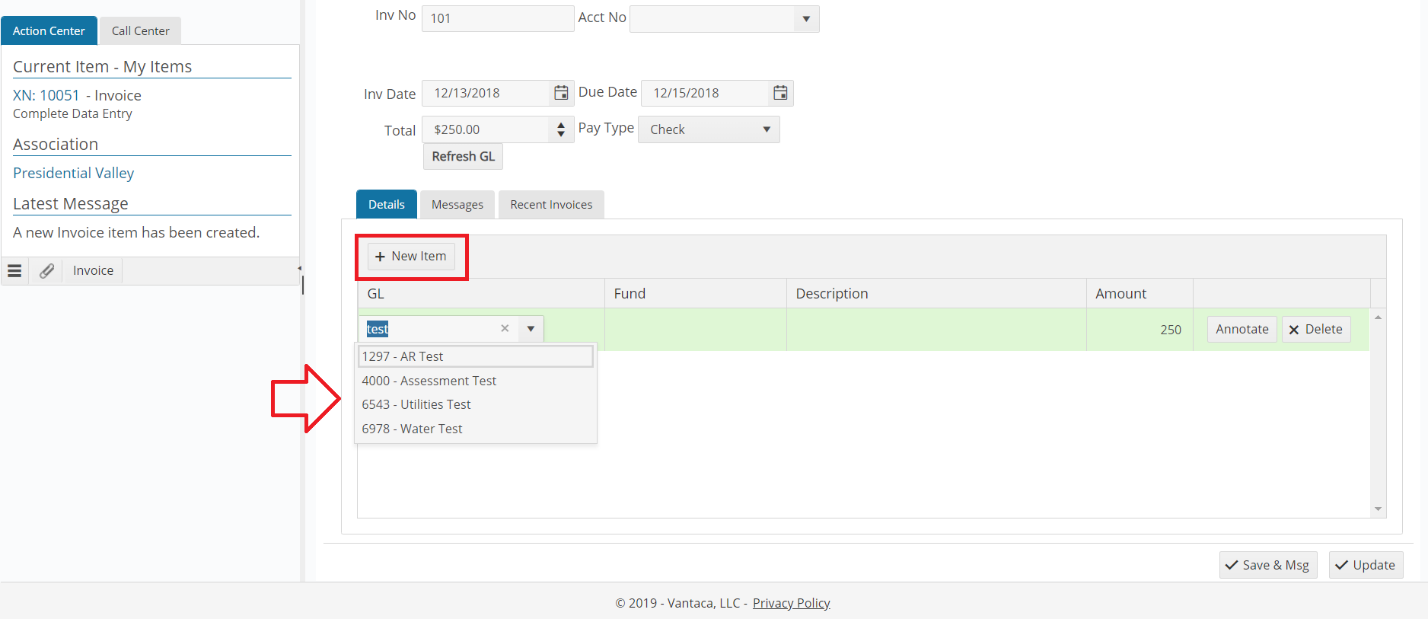
Task: Click inside the Inv No field showing 101
Action: pyautogui.click(x=497, y=18)
